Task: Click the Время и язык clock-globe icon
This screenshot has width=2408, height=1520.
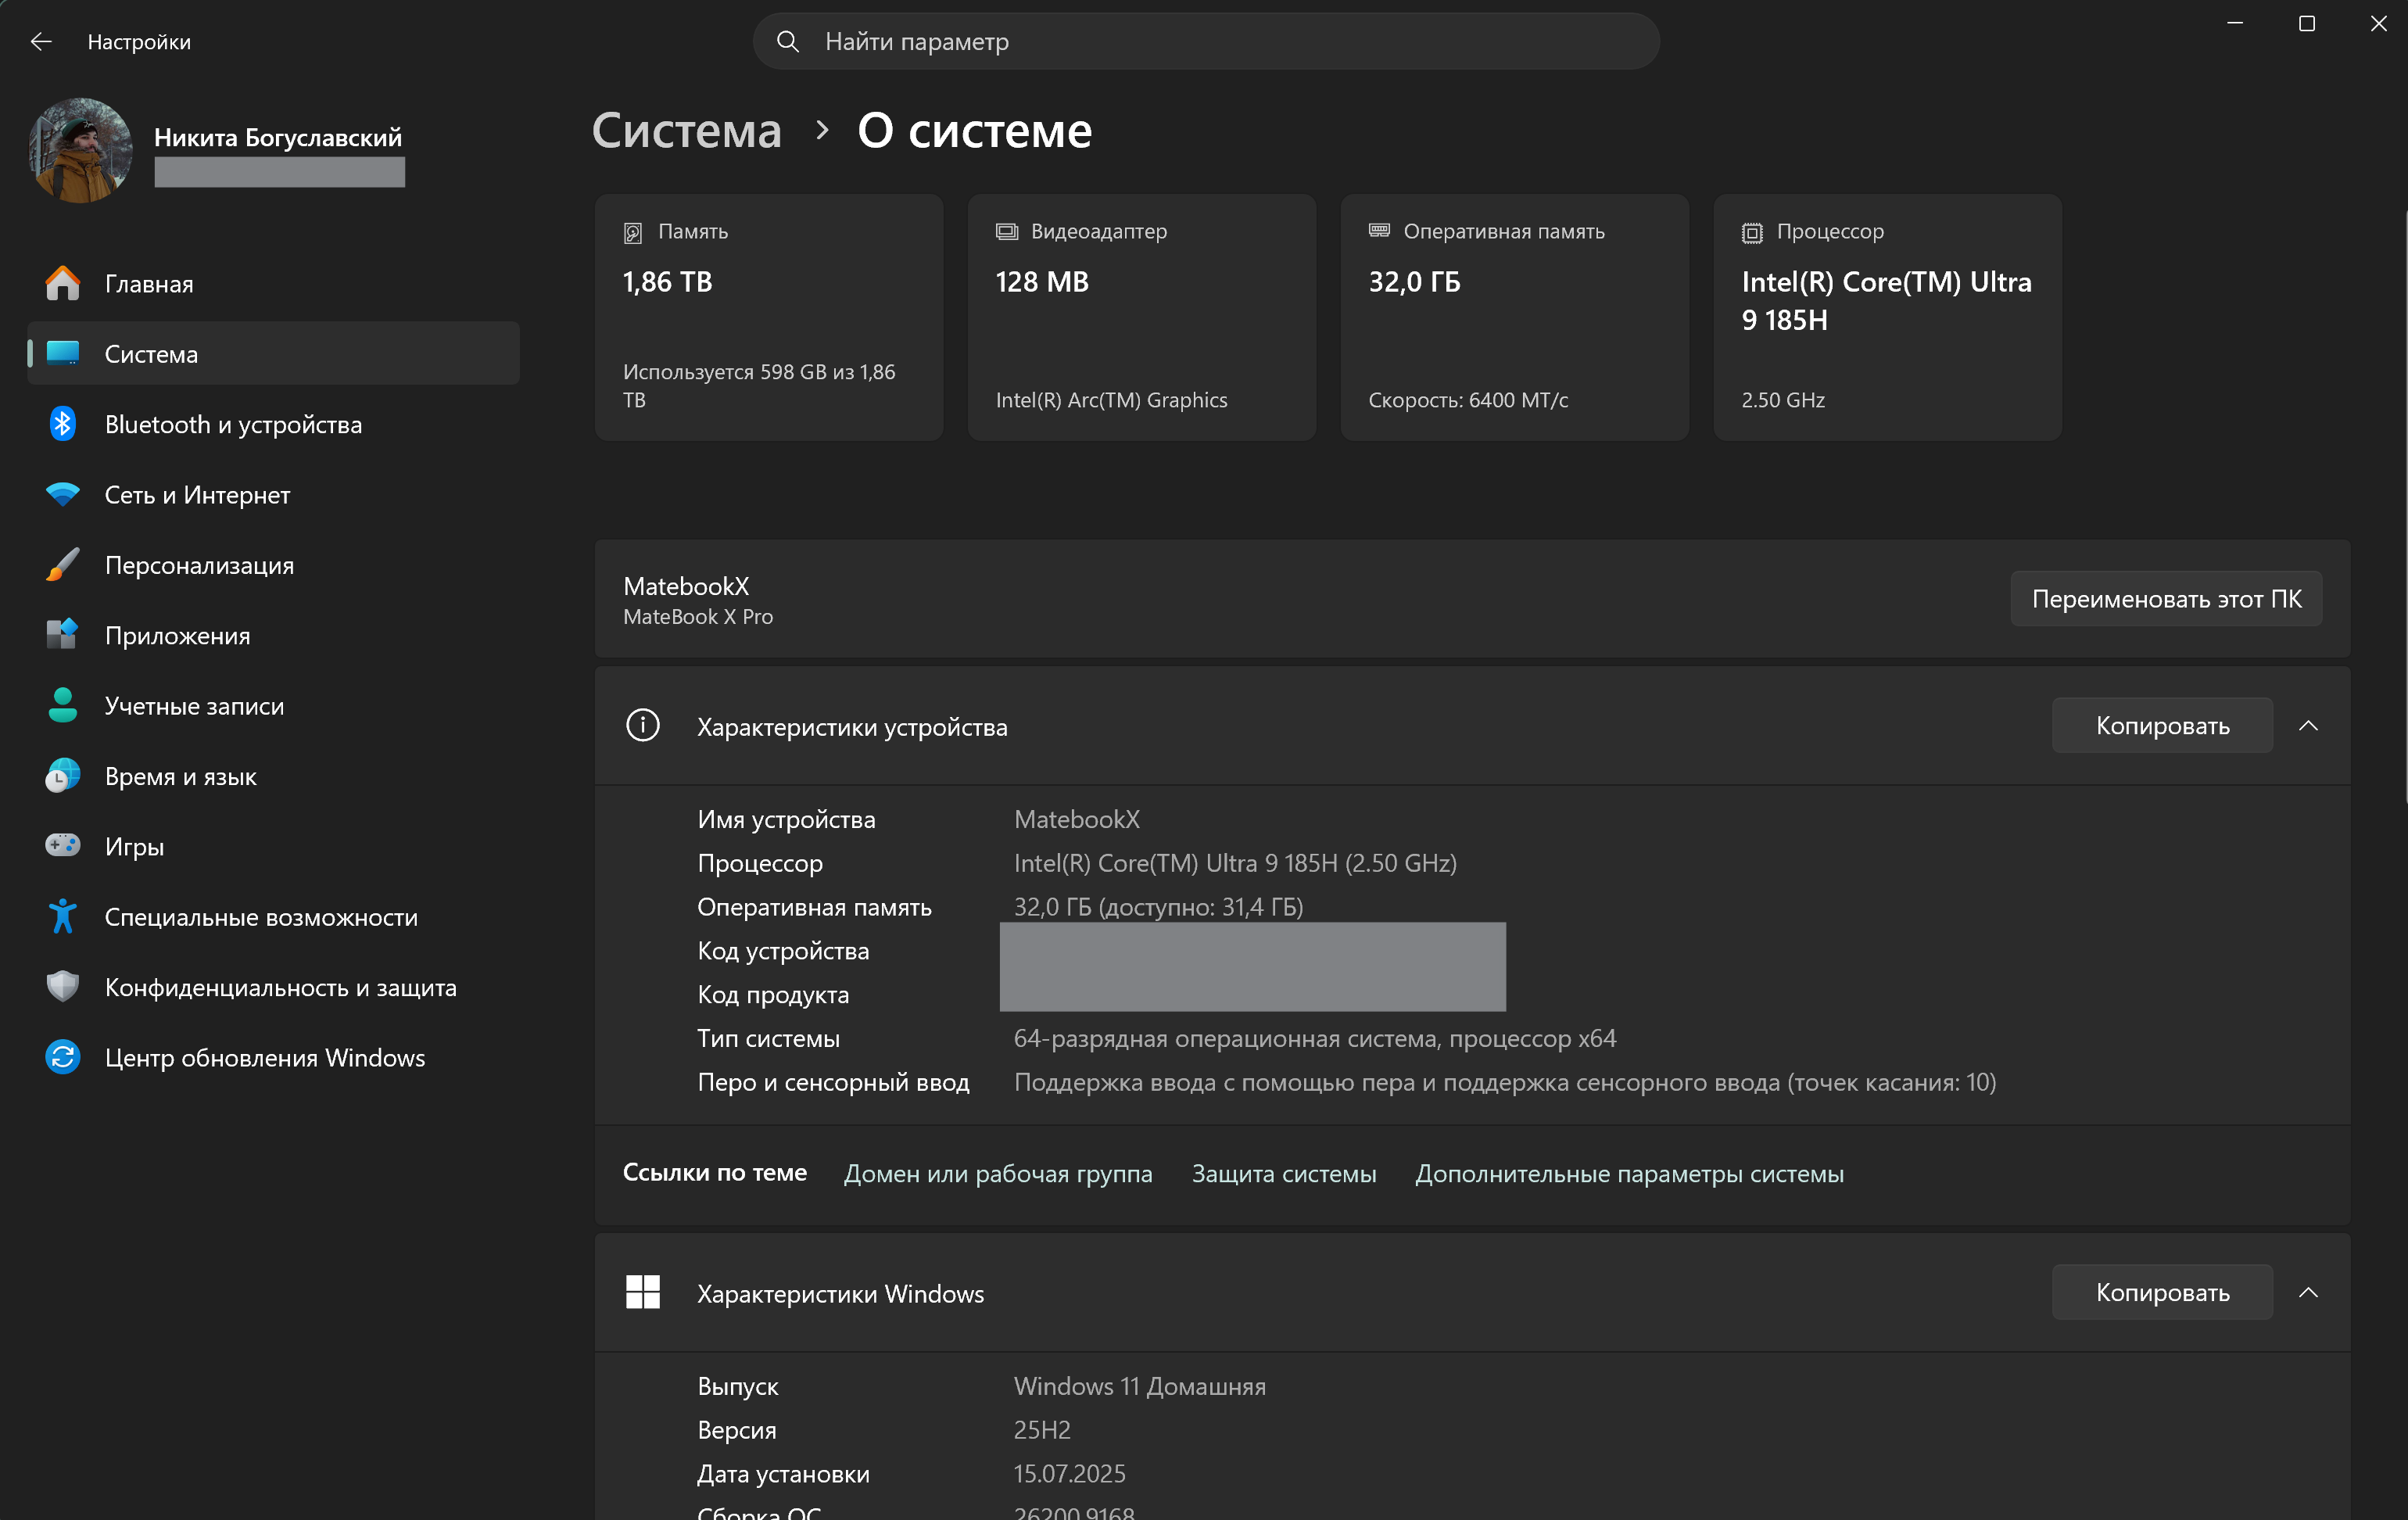Action: [62, 775]
